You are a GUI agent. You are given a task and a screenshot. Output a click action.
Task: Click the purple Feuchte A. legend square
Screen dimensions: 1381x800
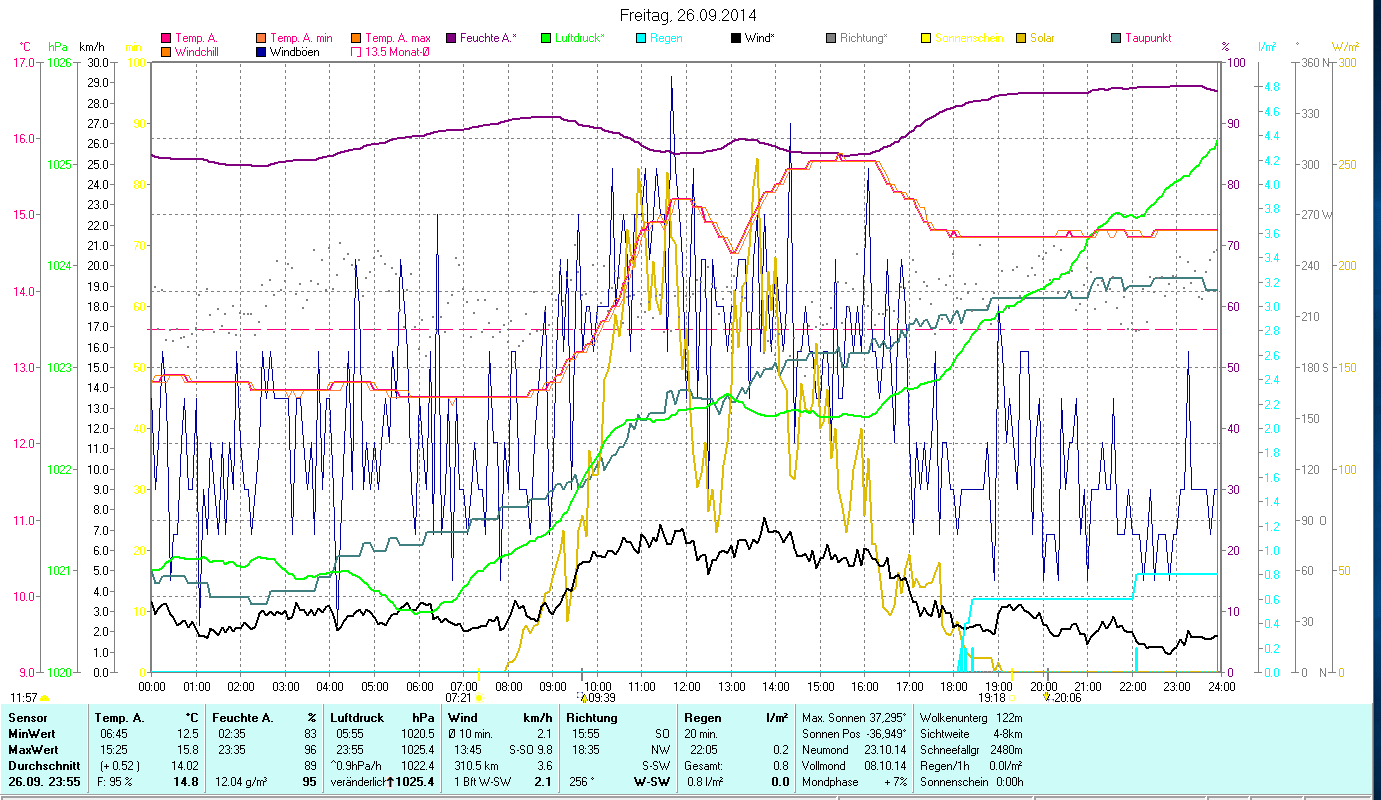click(x=450, y=39)
